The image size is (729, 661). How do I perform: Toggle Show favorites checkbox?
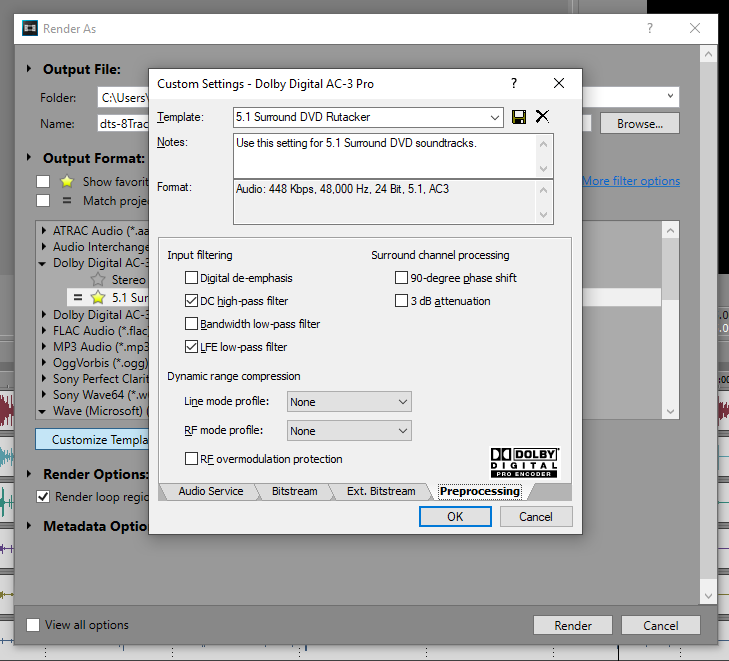[43, 181]
